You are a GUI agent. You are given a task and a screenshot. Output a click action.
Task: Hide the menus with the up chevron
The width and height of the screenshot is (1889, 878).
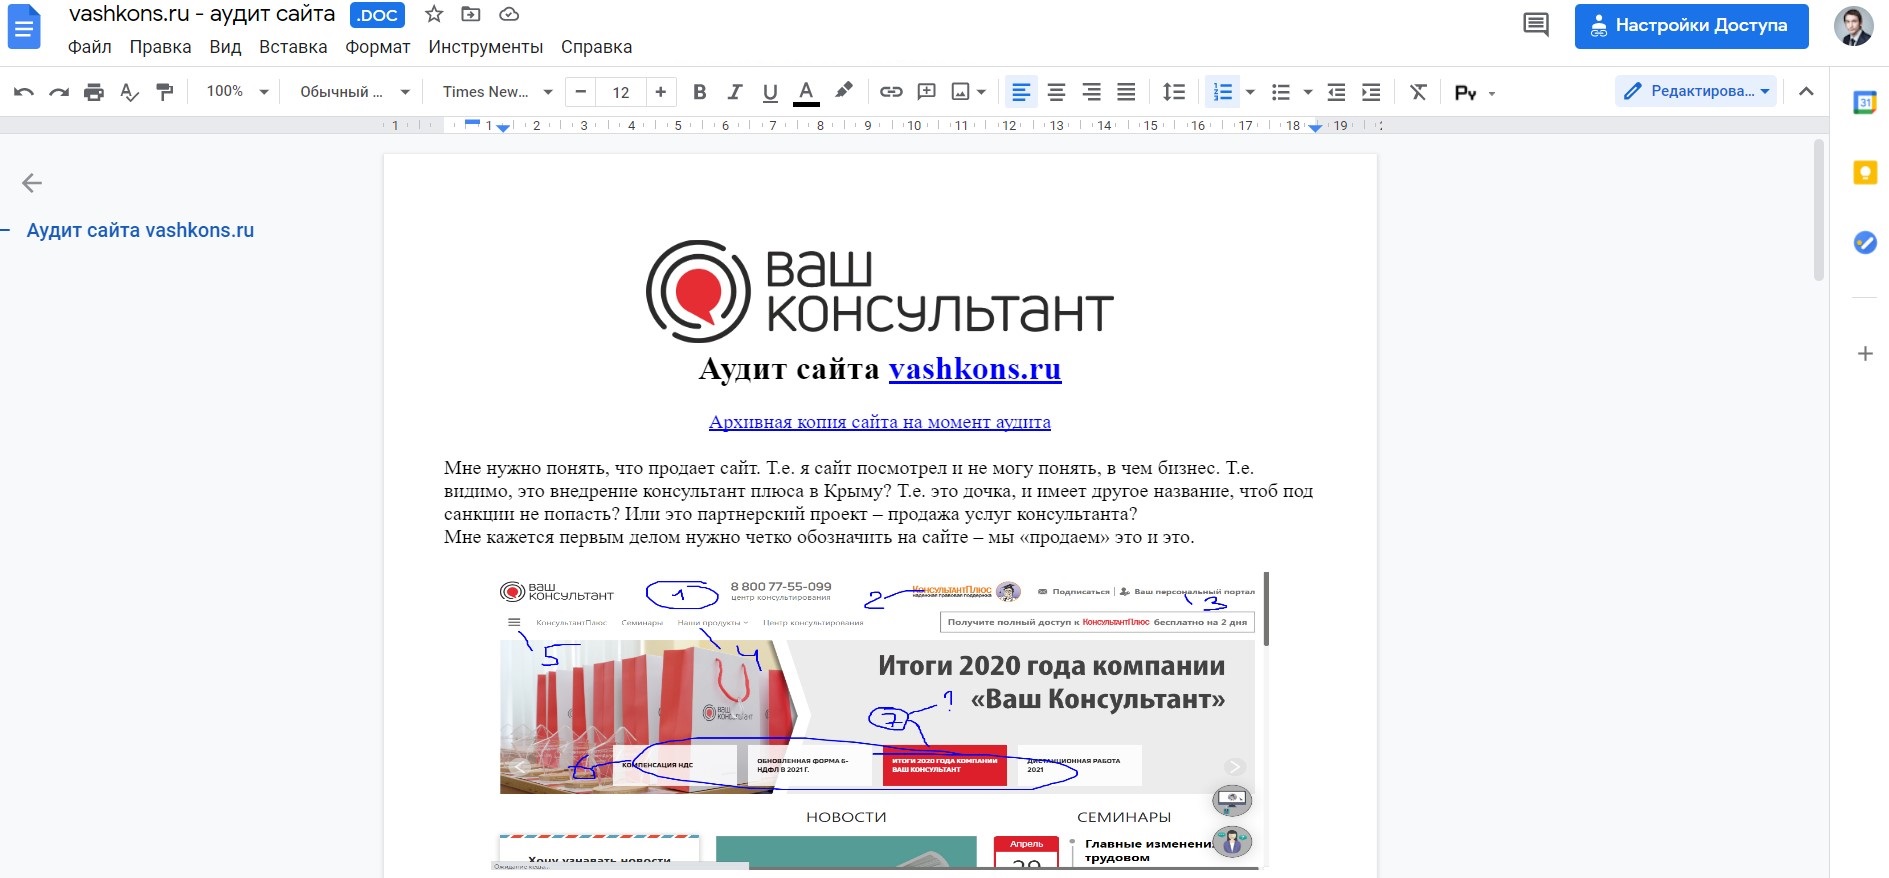pyautogui.click(x=1806, y=91)
